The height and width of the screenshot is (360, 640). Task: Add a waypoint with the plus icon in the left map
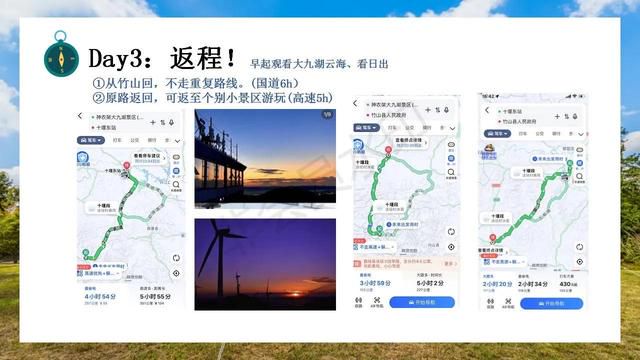click(x=153, y=122)
